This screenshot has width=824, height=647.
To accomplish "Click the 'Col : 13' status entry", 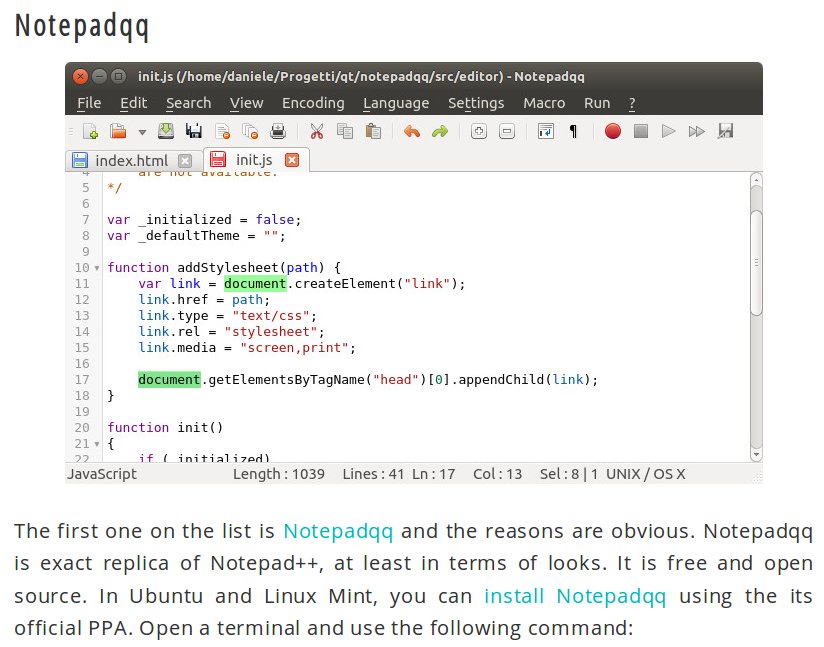I will pos(497,474).
